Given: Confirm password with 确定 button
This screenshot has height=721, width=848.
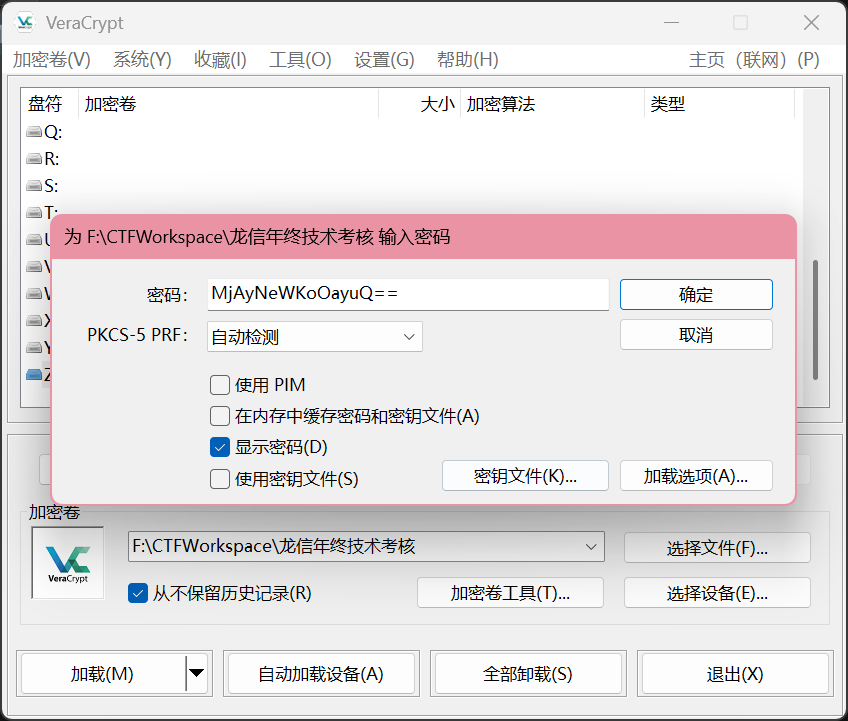Looking at the screenshot, I should 696,295.
